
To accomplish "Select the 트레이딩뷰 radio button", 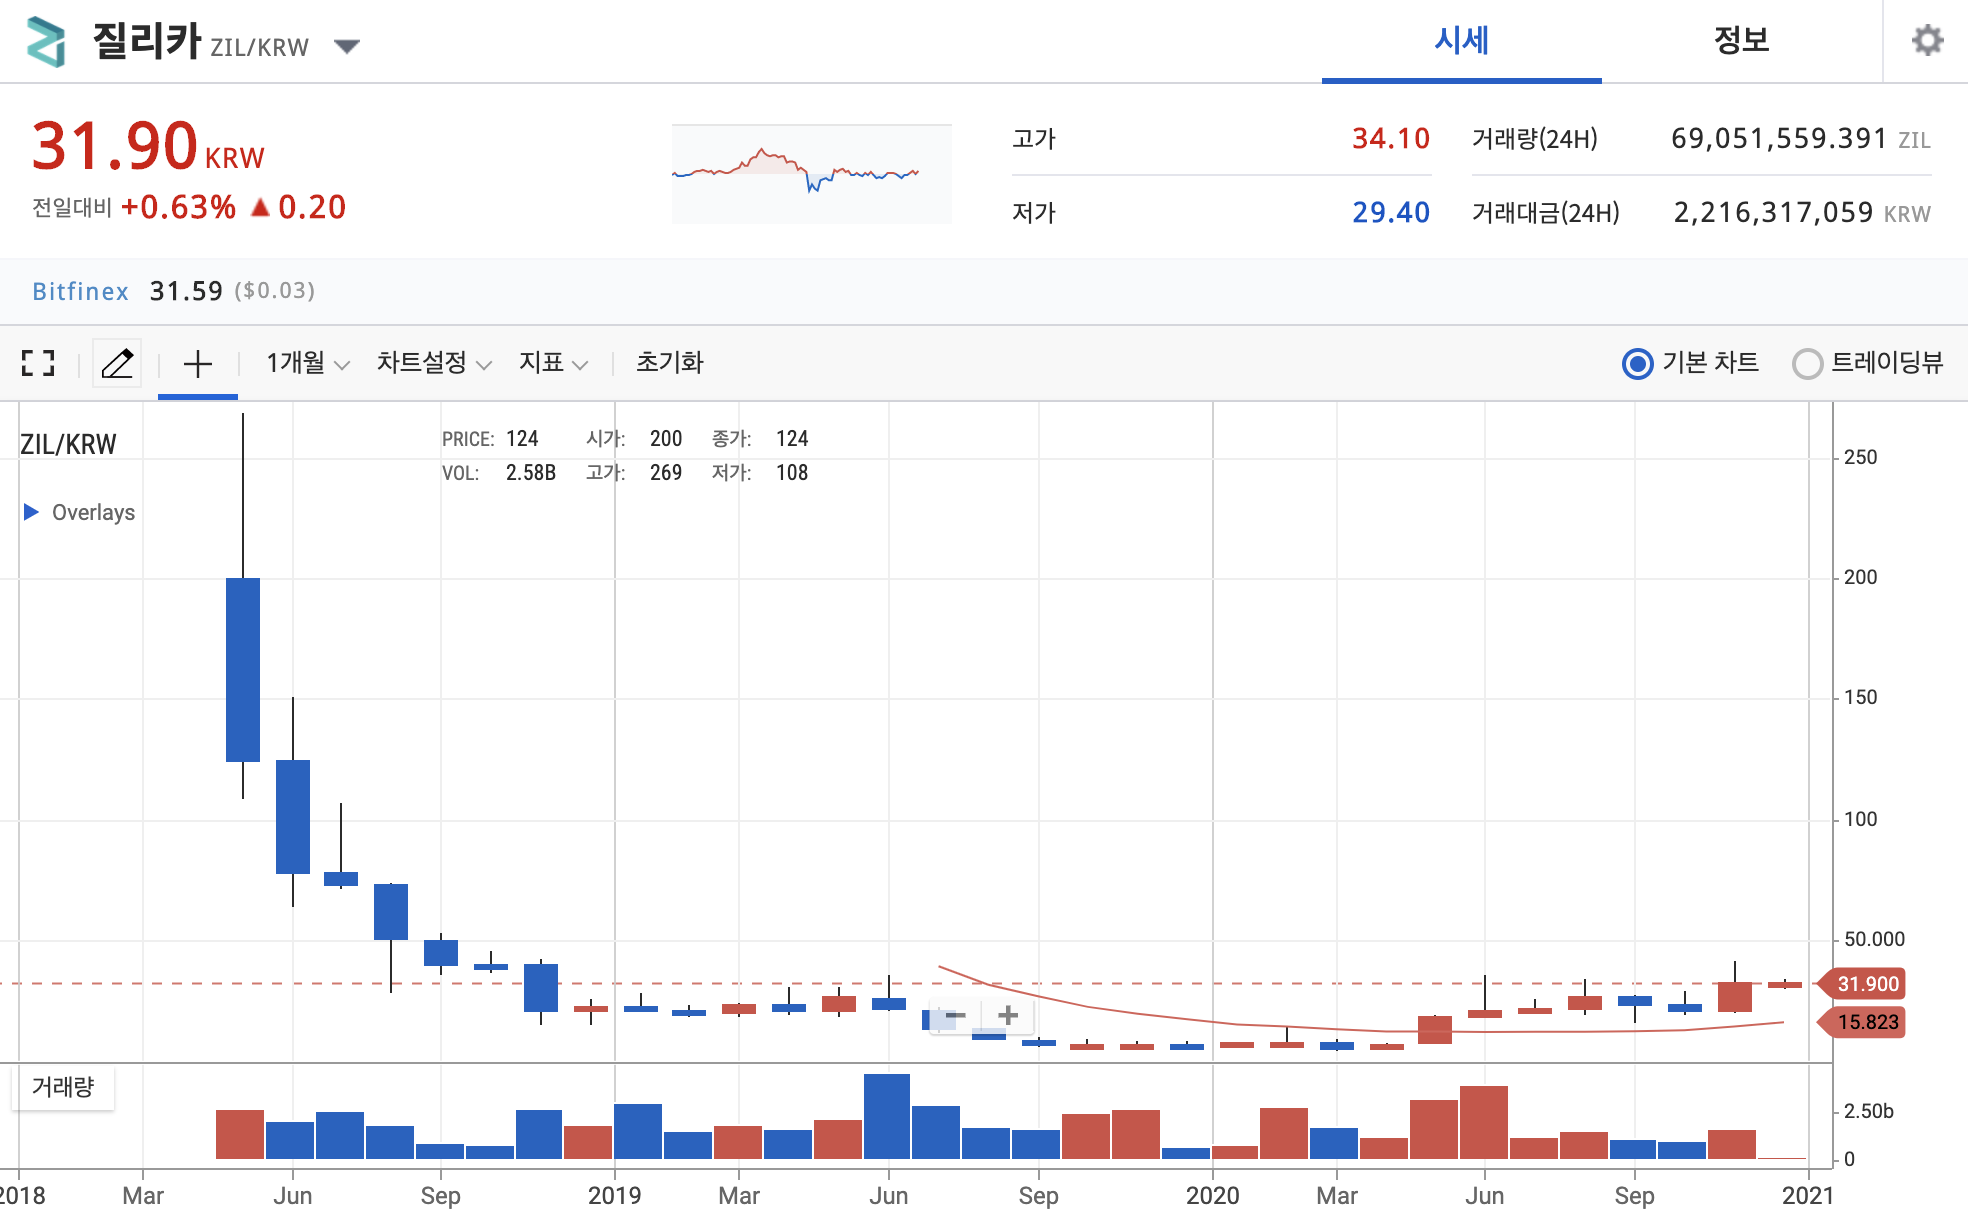I will coord(1807,364).
